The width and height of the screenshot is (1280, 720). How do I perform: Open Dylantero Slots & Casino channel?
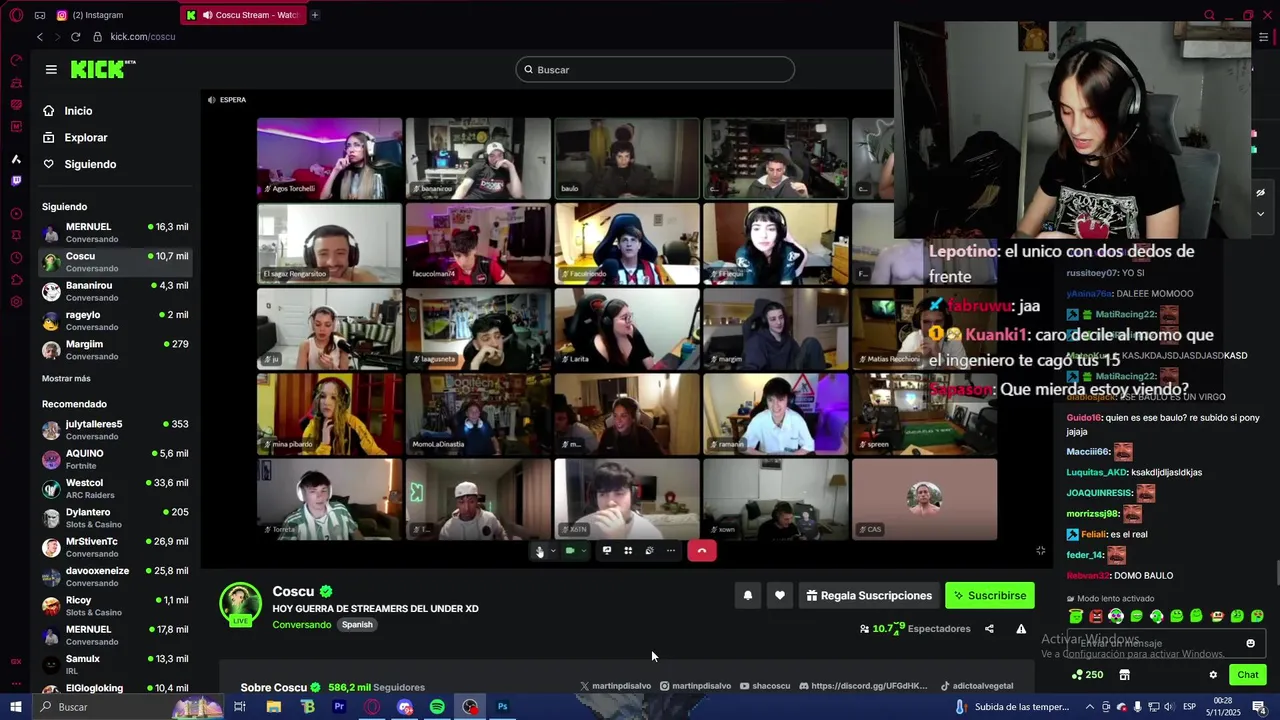pyautogui.click(x=115, y=518)
